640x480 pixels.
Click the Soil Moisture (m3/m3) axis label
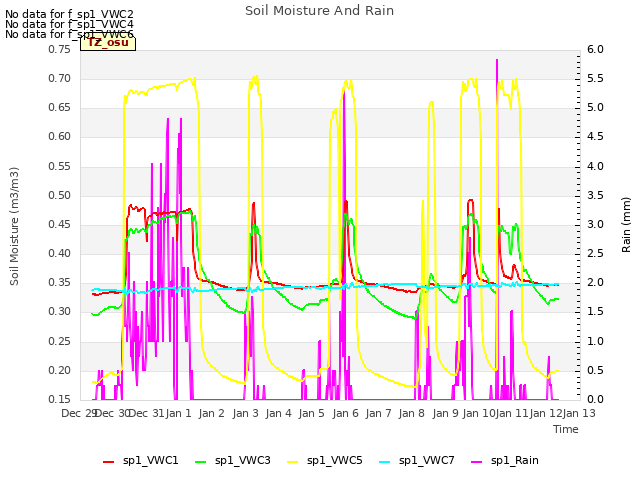point(14,226)
